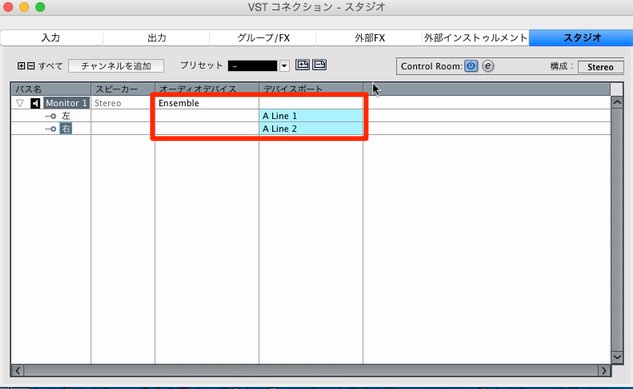Click Stereo in the スピーカー column
This screenshot has height=389, width=633.
coord(108,103)
